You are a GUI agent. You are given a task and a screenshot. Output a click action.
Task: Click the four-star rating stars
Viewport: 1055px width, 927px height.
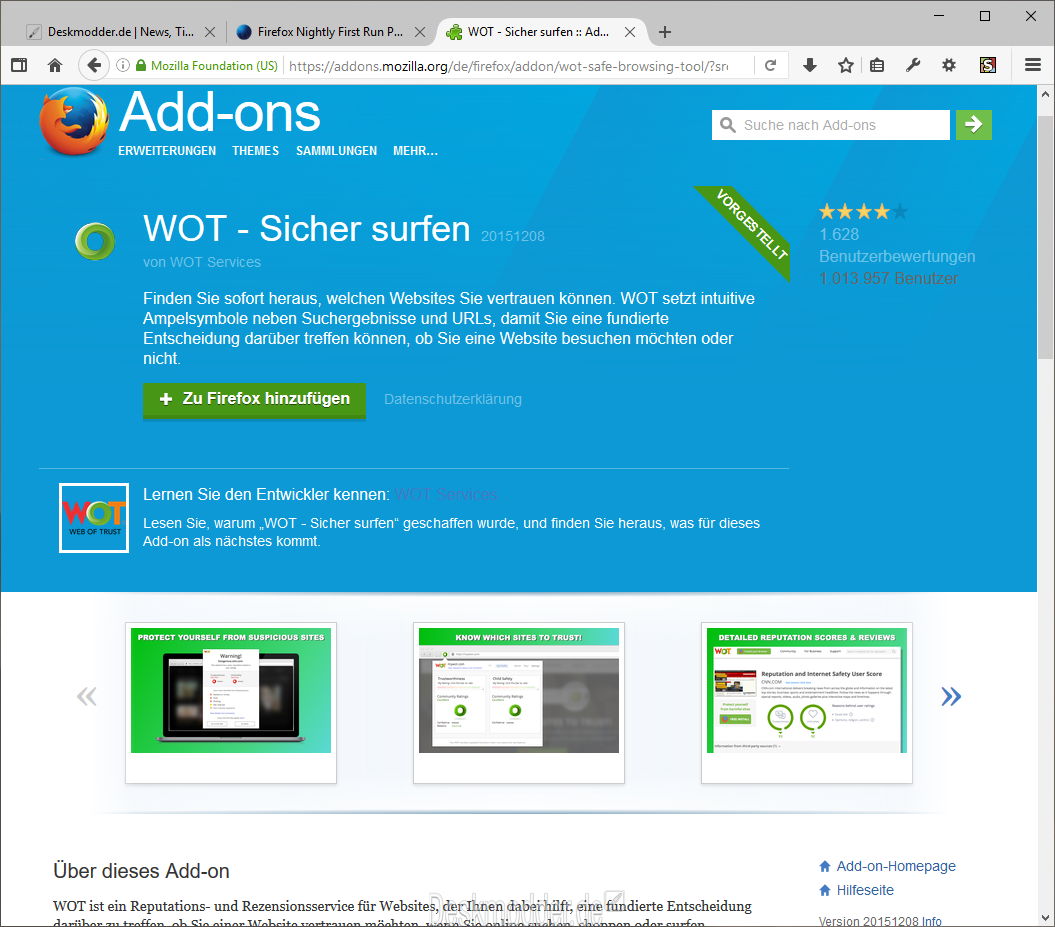[x=863, y=212]
